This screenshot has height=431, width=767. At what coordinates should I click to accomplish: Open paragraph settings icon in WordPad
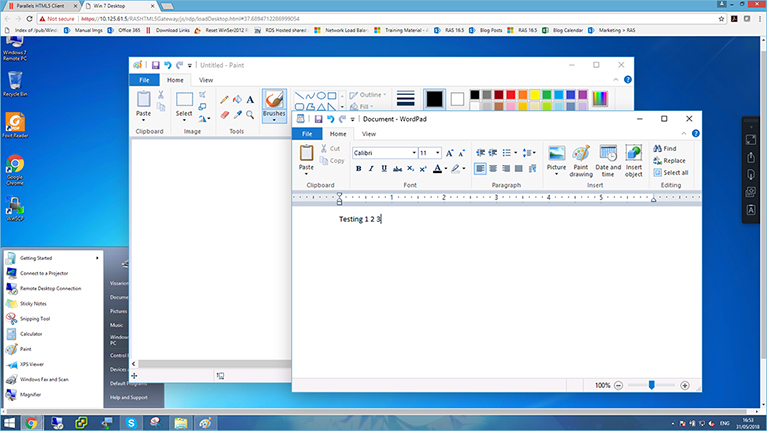pyautogui.click(x=532, y=169)
